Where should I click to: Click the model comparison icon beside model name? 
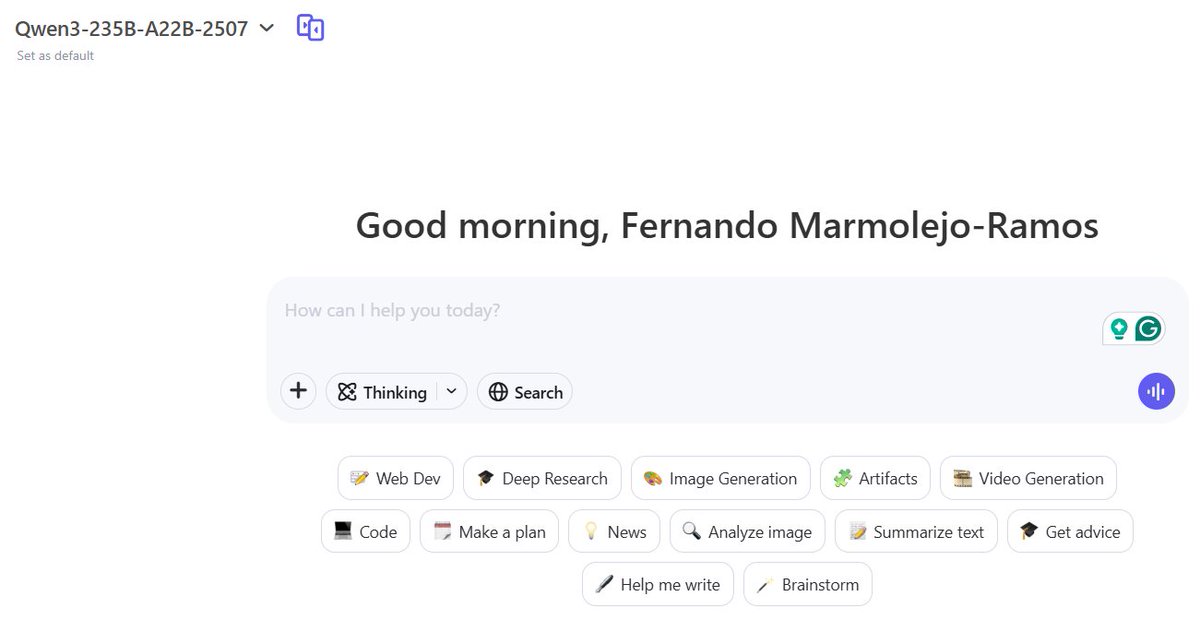(311, 28)
